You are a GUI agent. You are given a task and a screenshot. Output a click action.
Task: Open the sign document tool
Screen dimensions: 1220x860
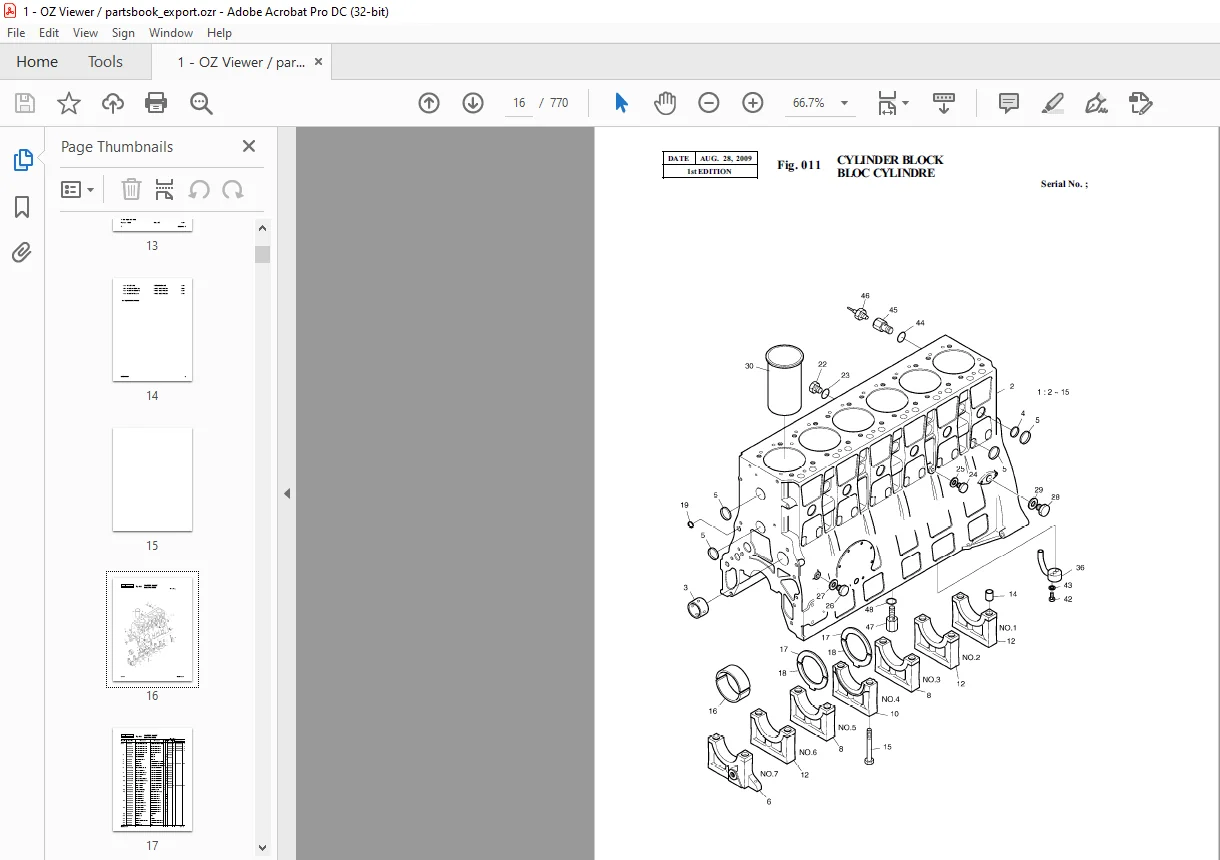pyautogui.click(x=1096, y=103)
